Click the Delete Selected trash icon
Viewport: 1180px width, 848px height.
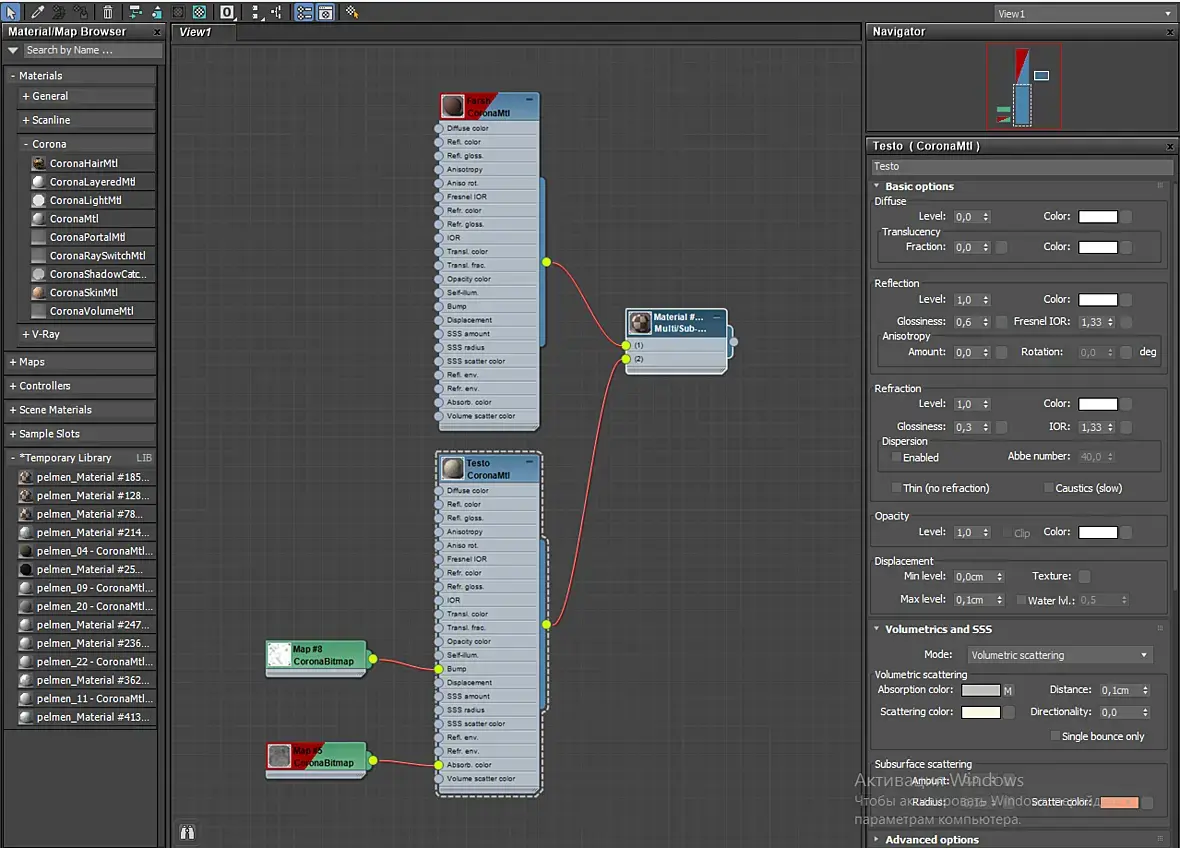[108, 12]
